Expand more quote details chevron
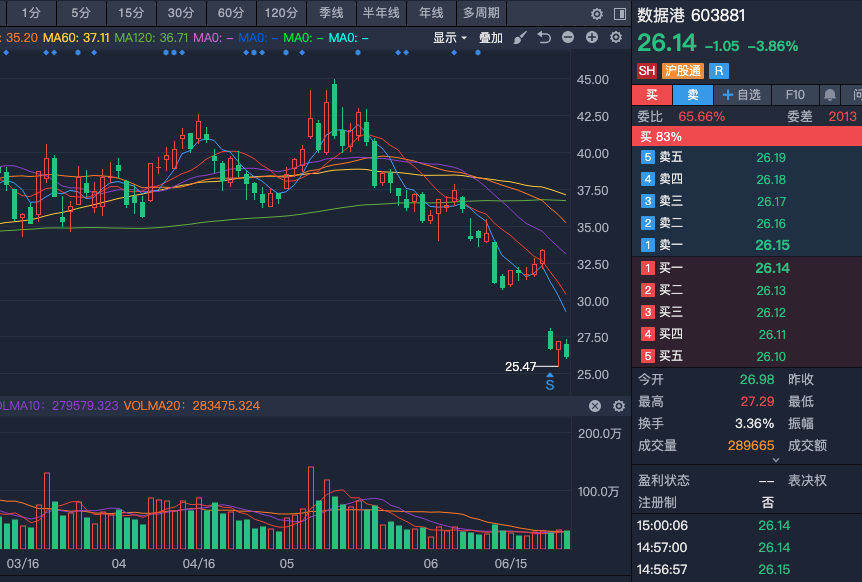Viewport: 862px width, 582px height. coord(776,460)
